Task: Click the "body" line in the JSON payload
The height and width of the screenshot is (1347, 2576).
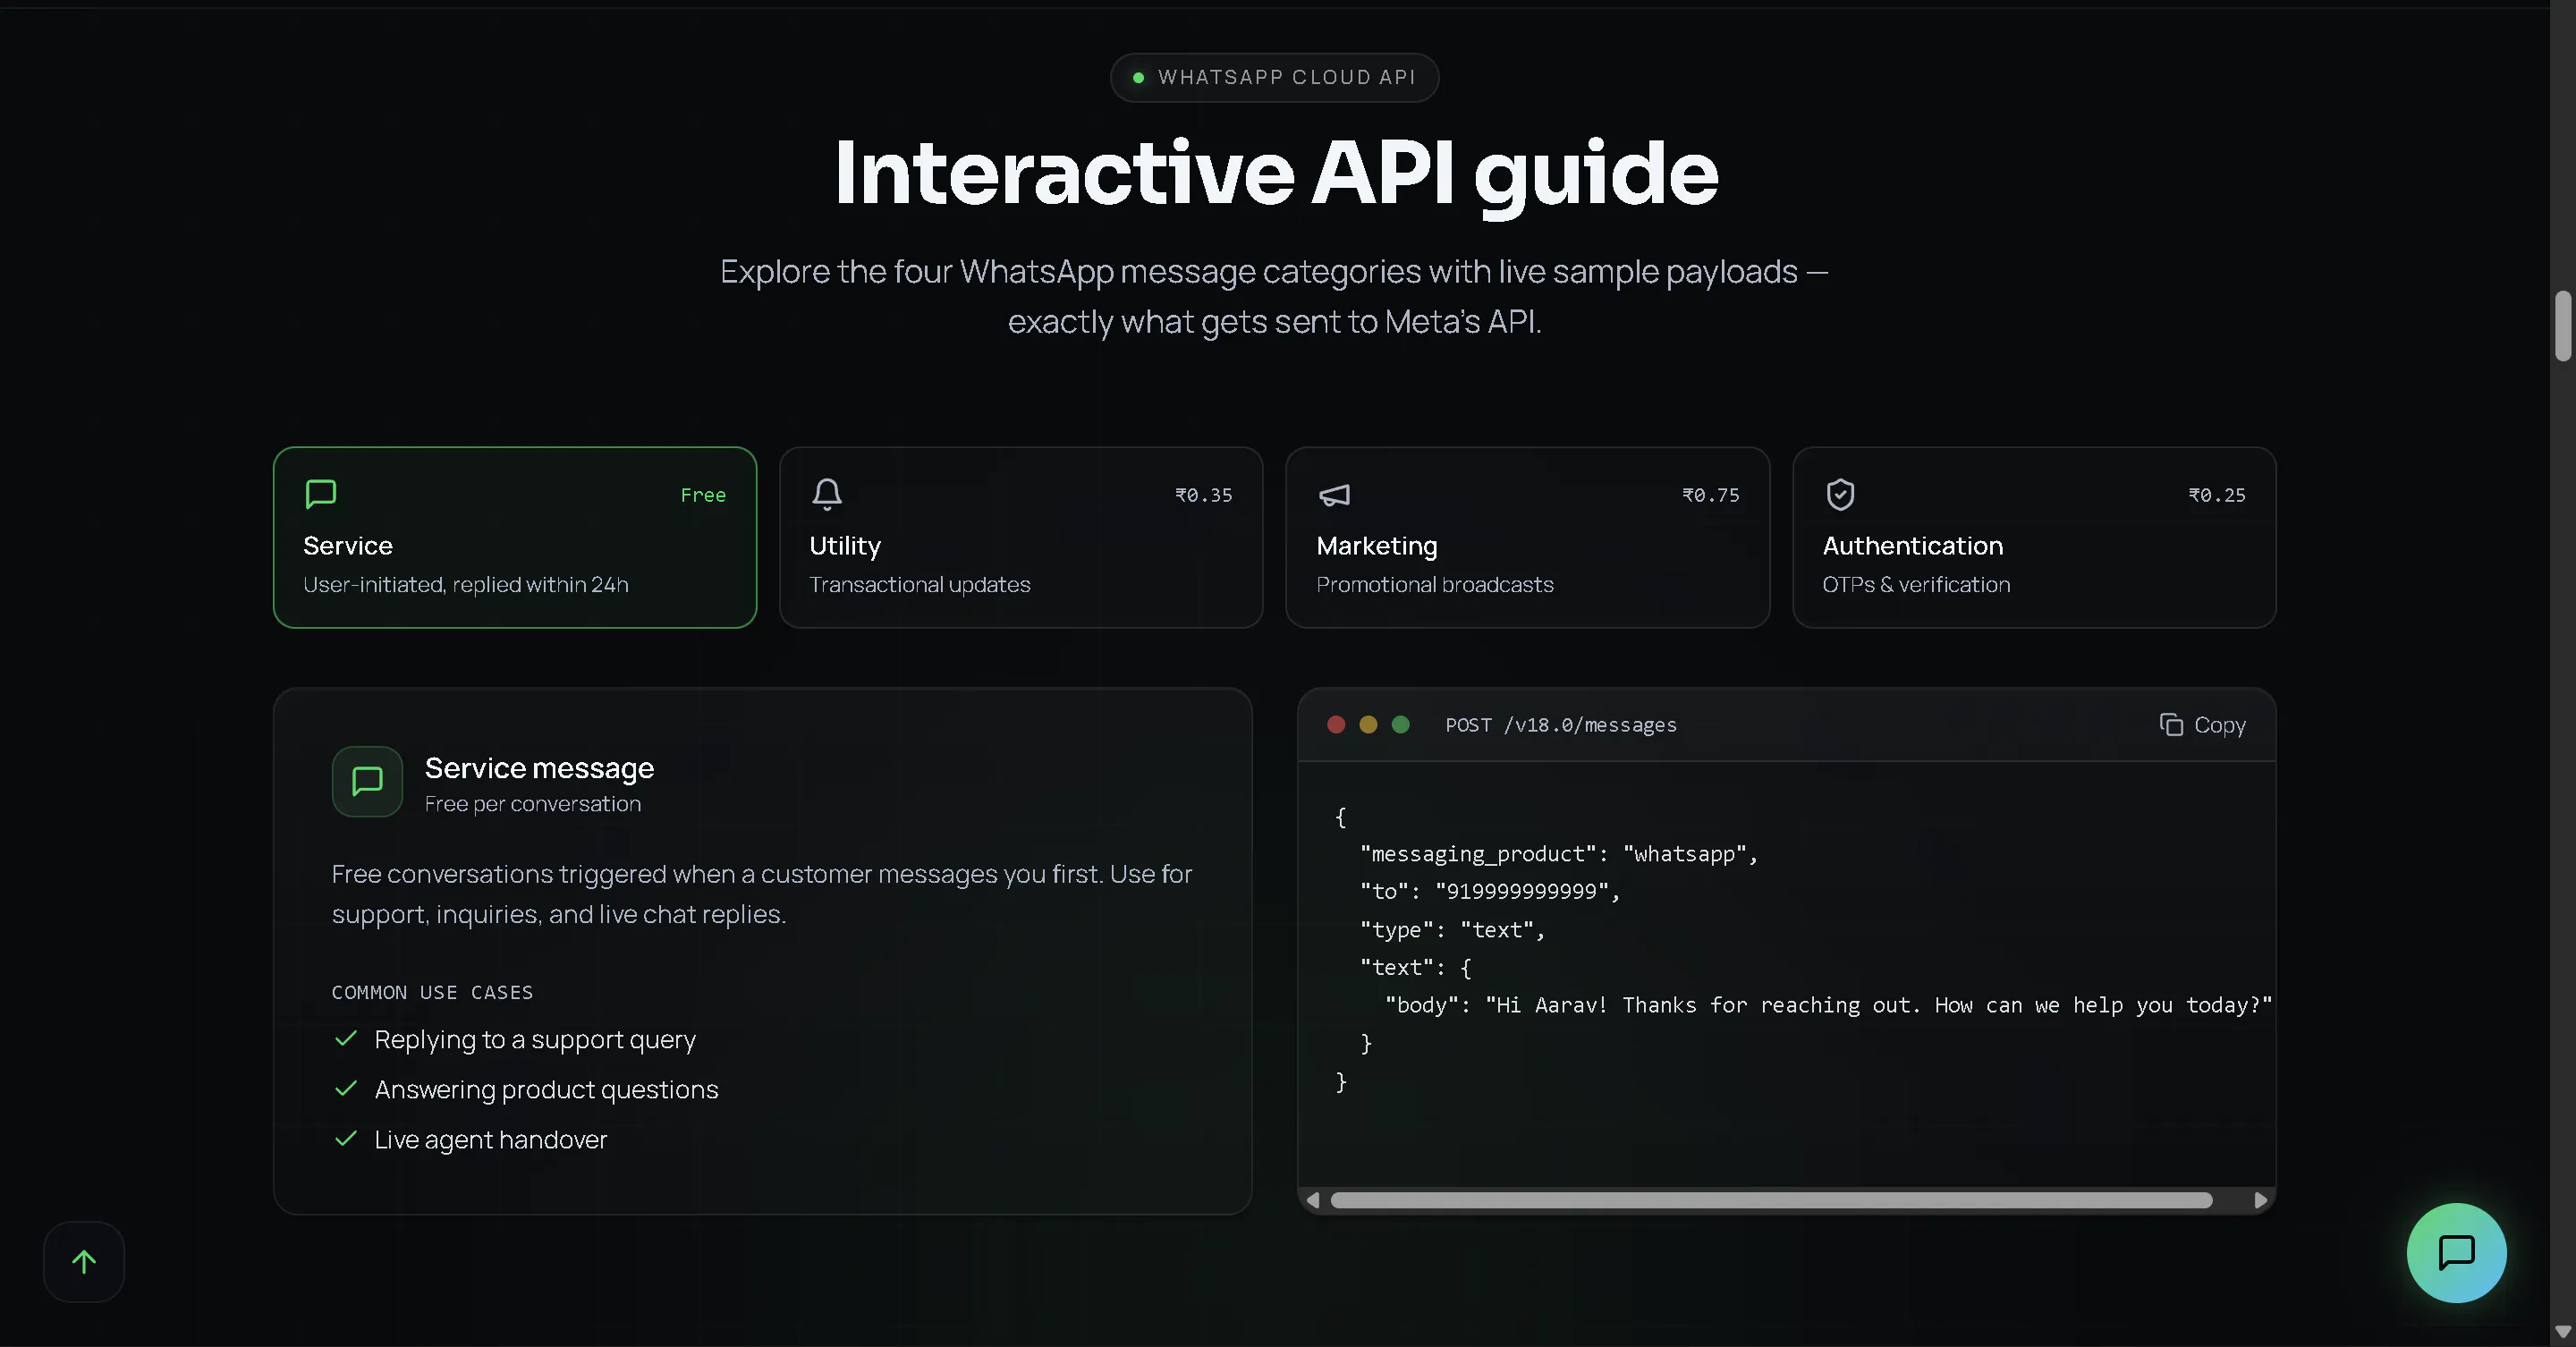Action: point(1828,1005)
